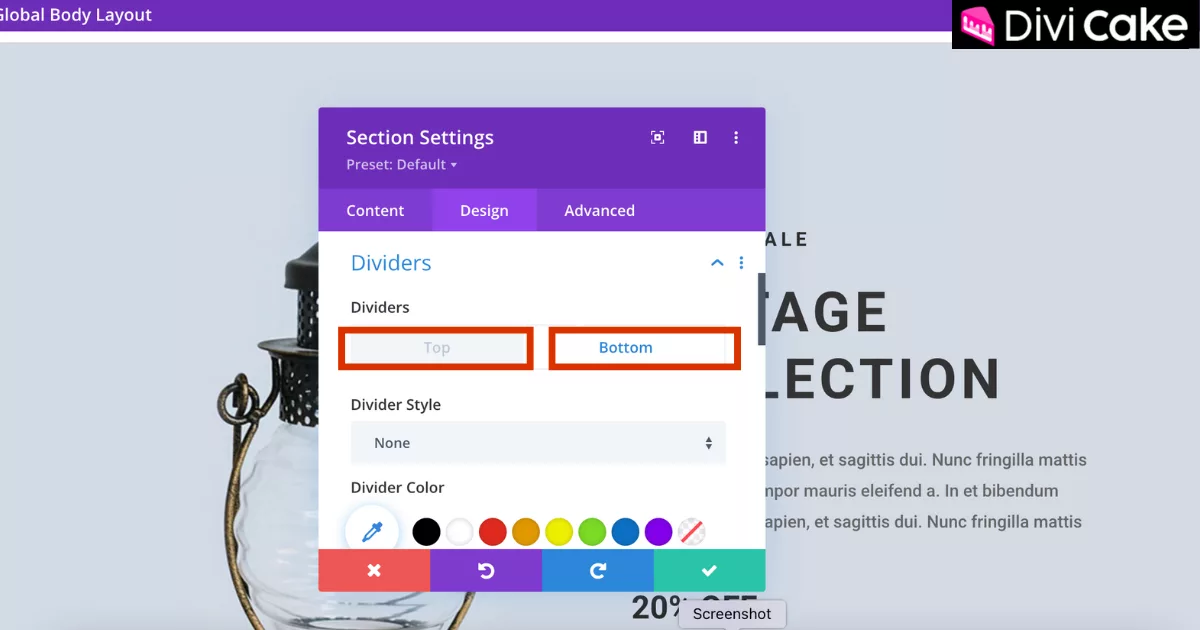Choose the purple divider color swatch
The width and height of the screenshot is (1200, 630).
[658, 531]
